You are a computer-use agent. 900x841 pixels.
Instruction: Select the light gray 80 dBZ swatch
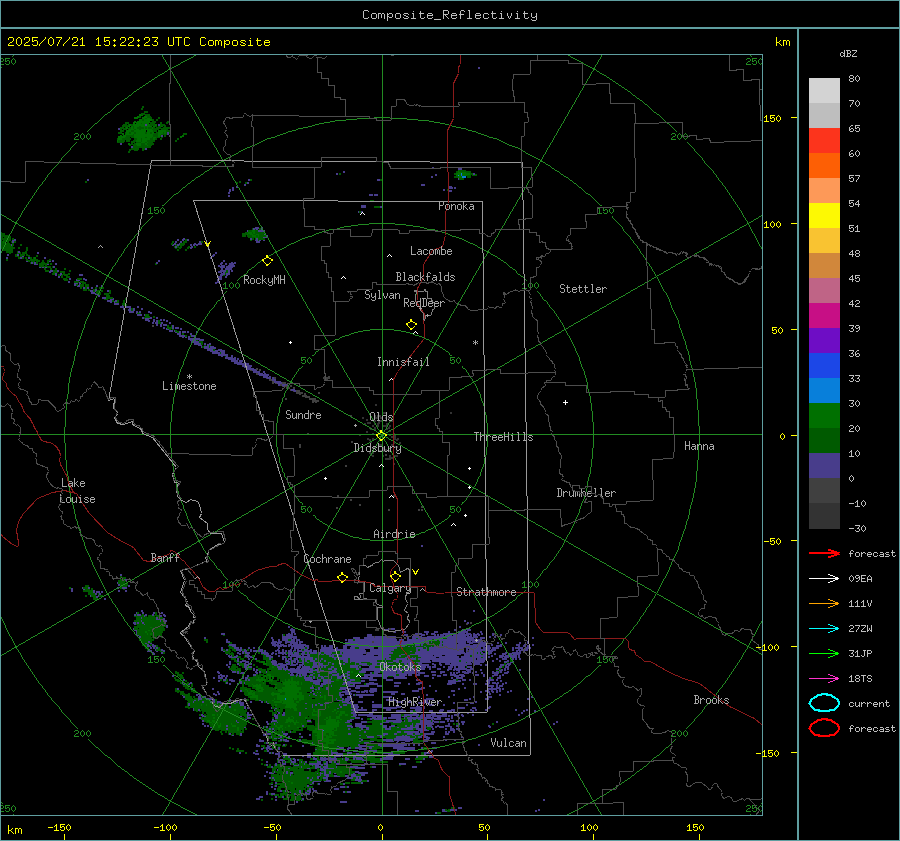(x=824, y=90)
